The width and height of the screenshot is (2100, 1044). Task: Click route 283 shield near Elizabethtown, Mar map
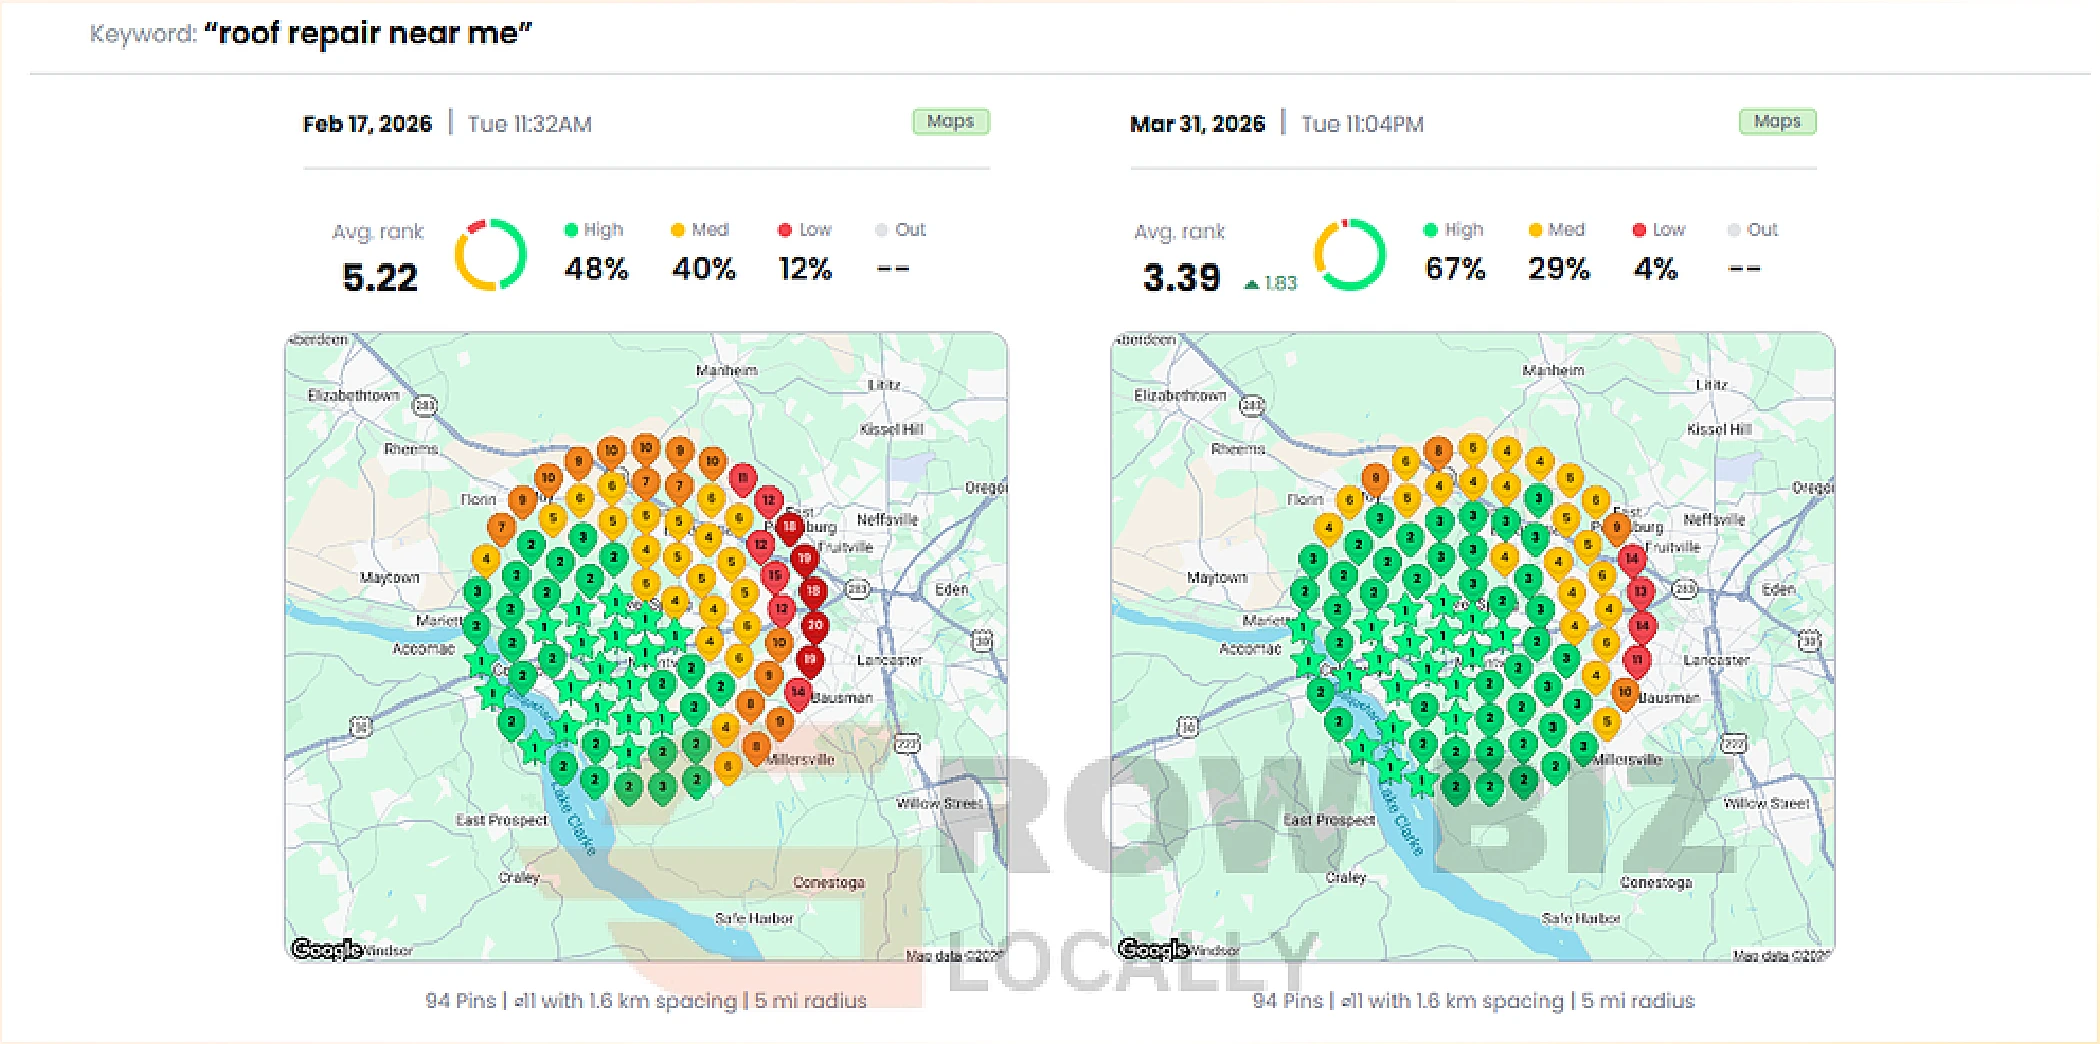(1252, 405)
